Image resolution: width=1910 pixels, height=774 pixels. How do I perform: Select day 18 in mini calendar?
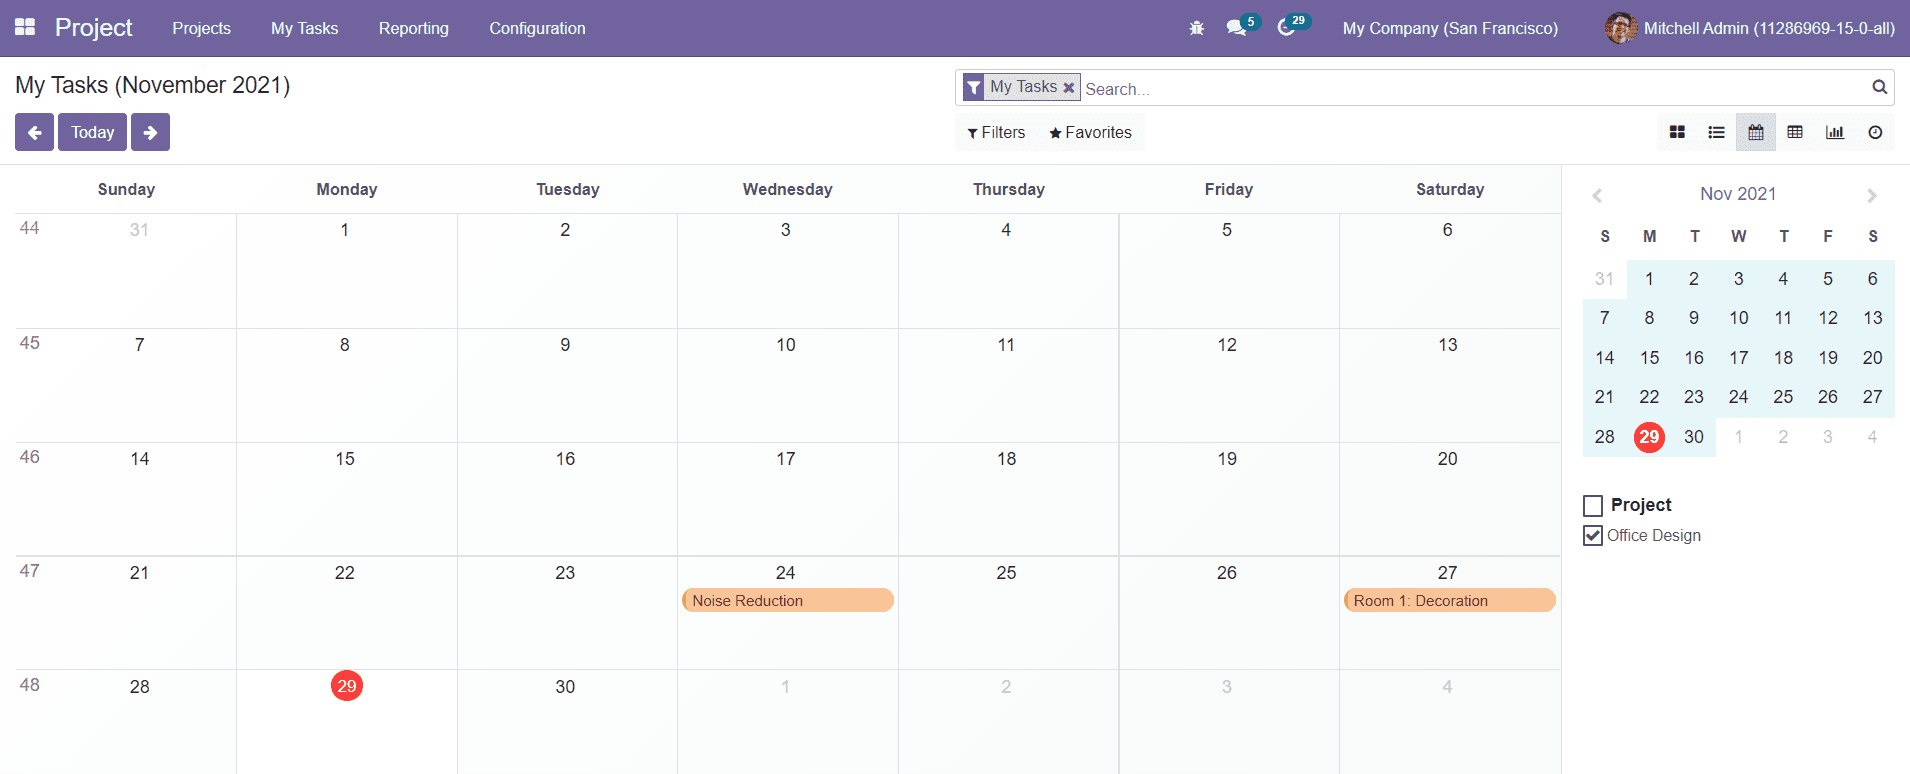click(1783, 358)
